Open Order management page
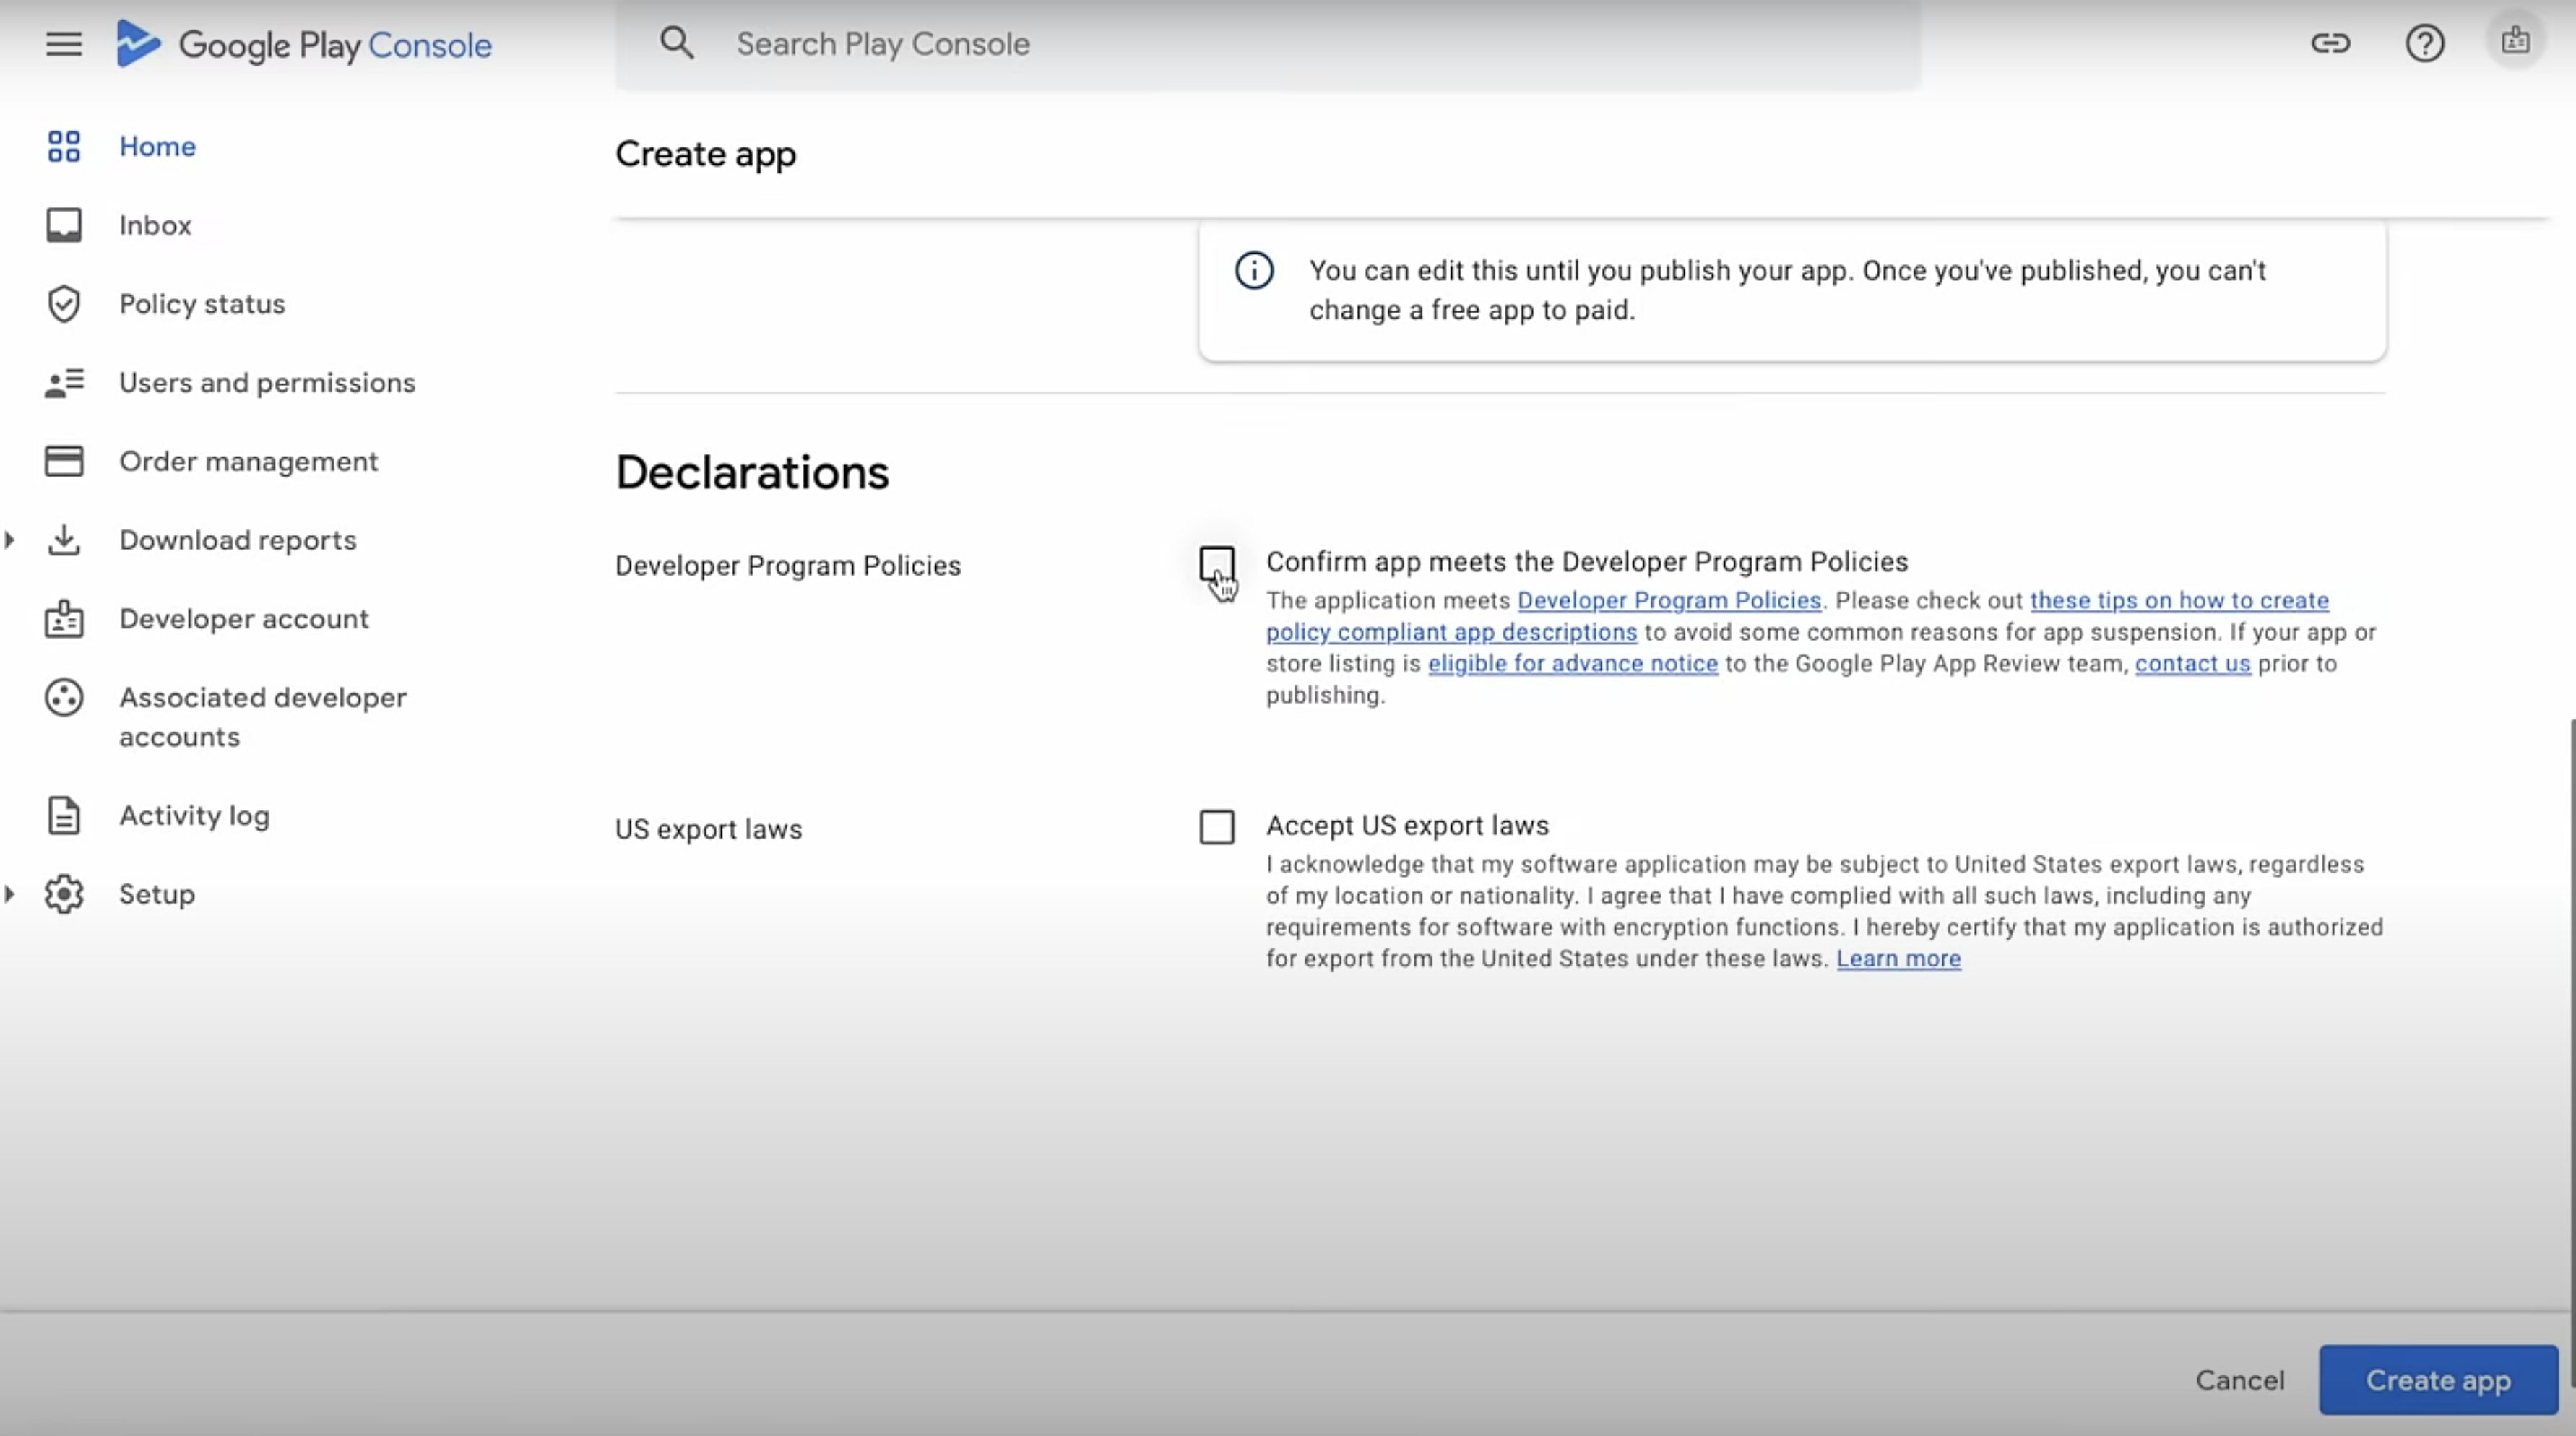Image resolution: width=2576 pixels, height=1436 pixels. tap(249, 461)
